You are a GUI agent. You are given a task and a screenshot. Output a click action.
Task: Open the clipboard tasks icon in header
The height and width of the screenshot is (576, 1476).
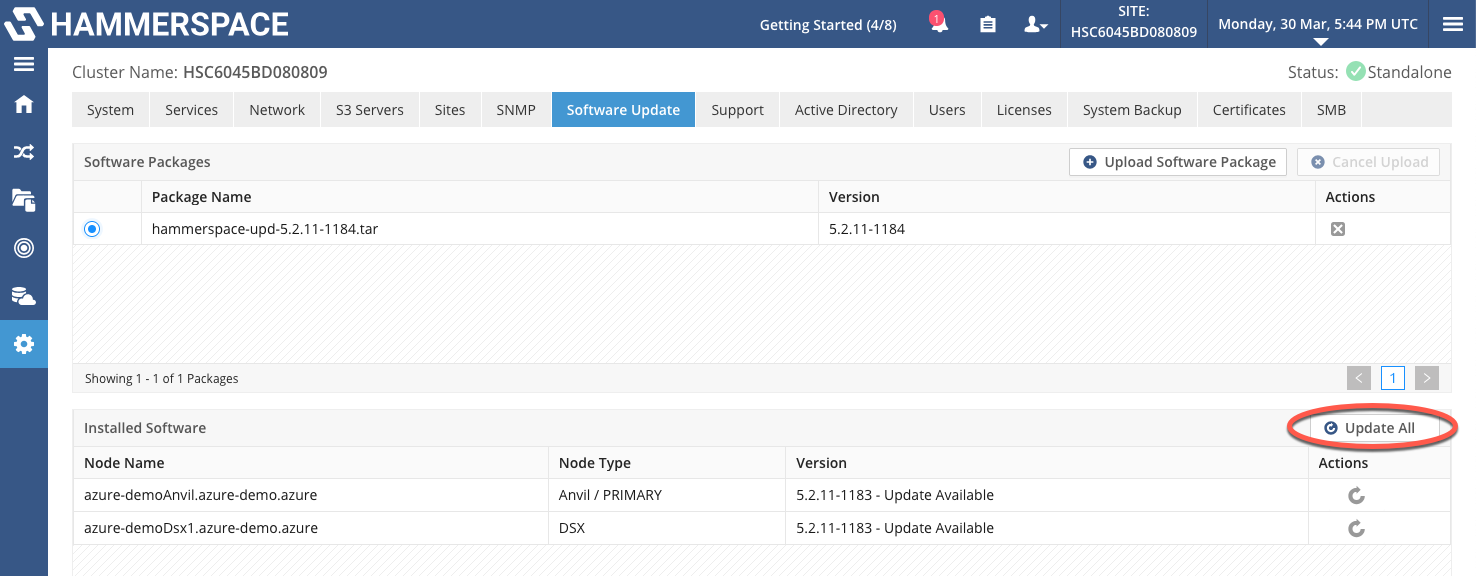(x=988, y=24)
